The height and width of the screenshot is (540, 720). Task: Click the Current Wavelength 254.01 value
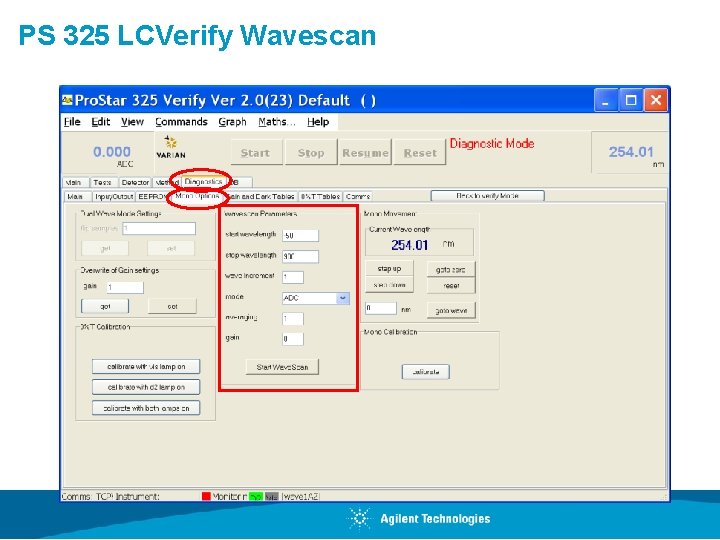[410, 245]
